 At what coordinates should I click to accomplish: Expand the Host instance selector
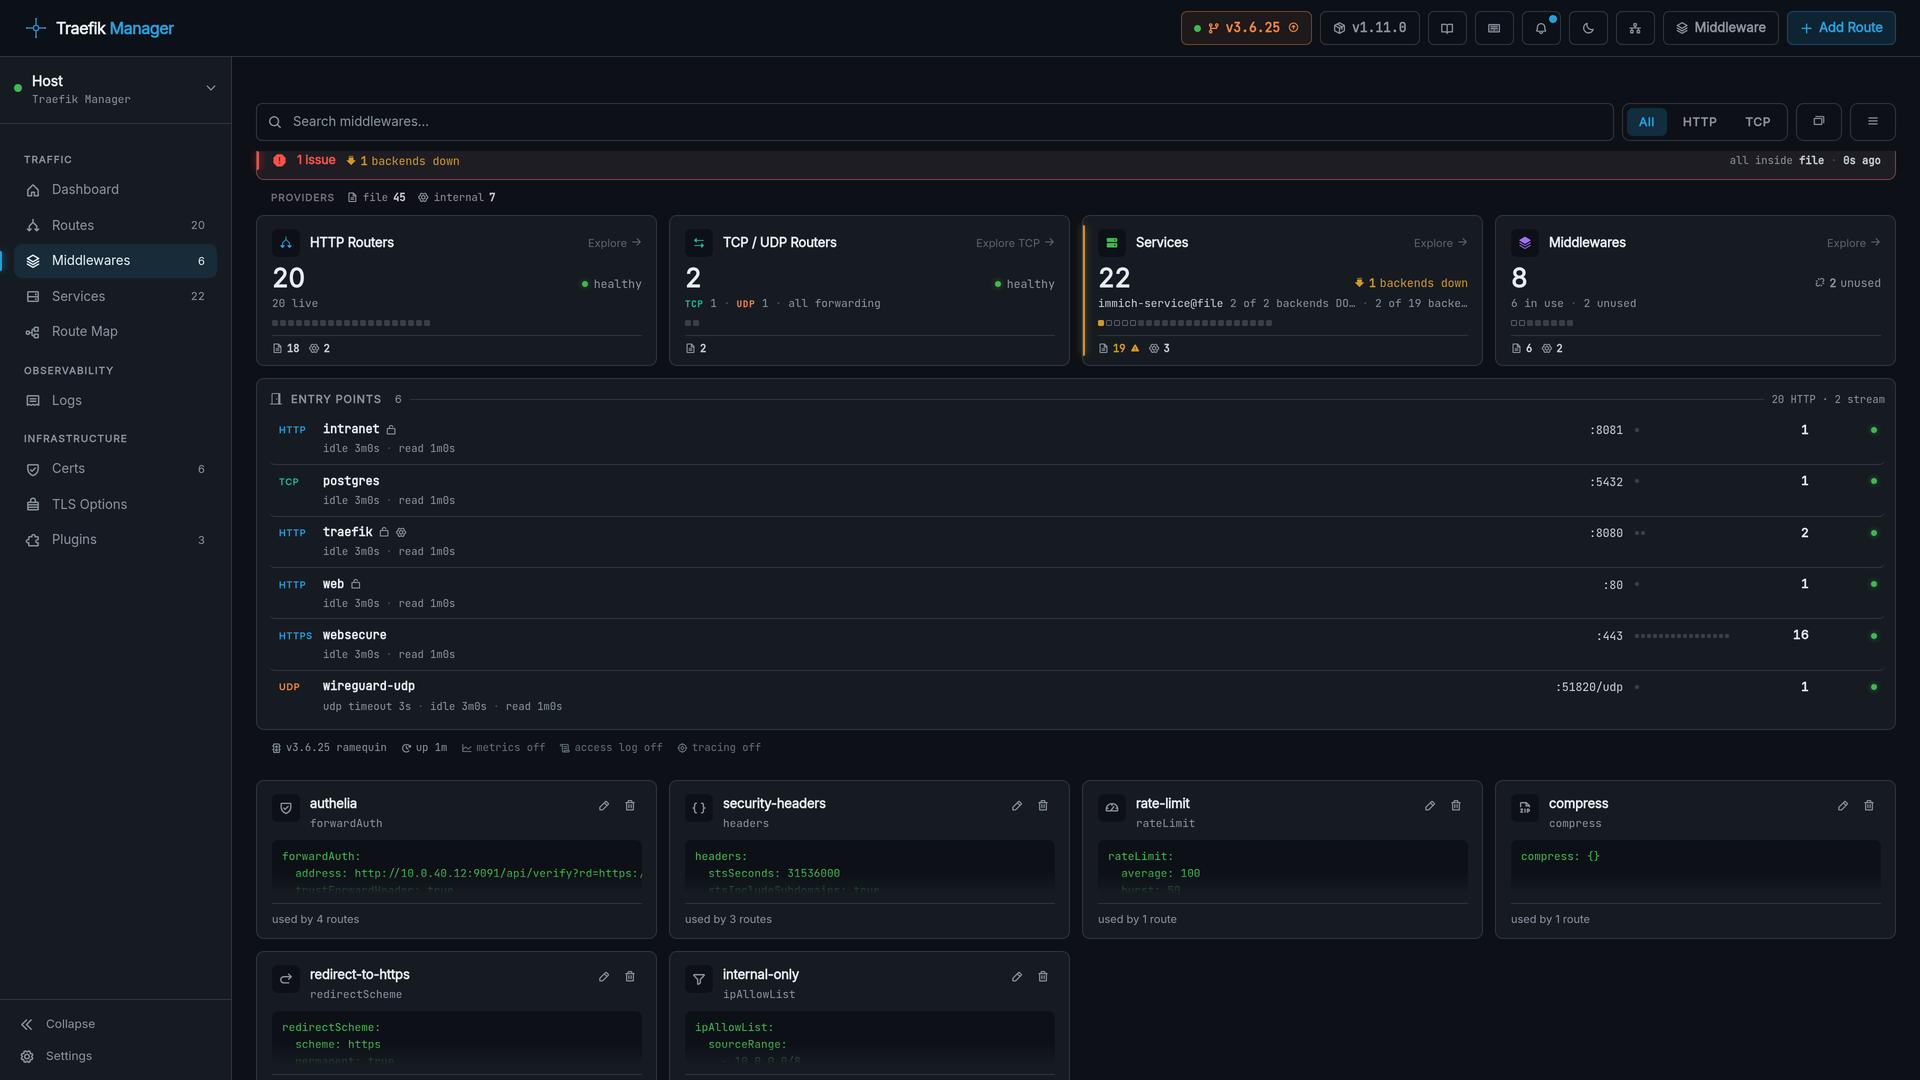(x=115, y=89)
